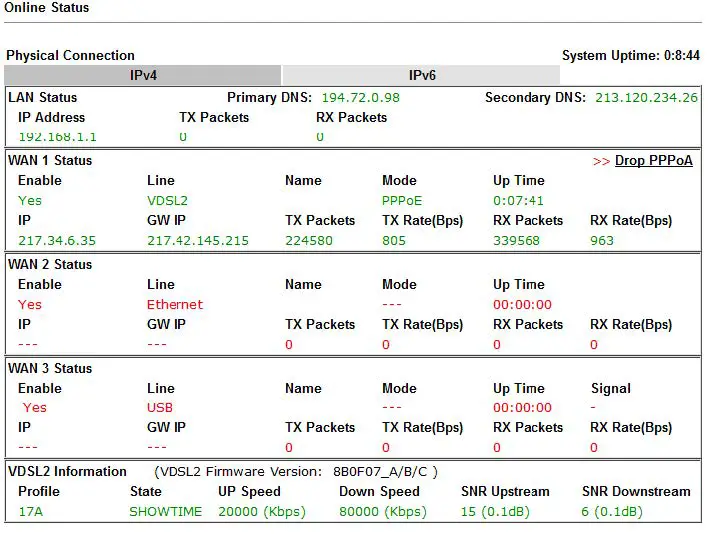709x534 pixels.
Task: Select Primary DNS value 194.72.0.98
Action: pyautogui.click(x=360, y=98)
